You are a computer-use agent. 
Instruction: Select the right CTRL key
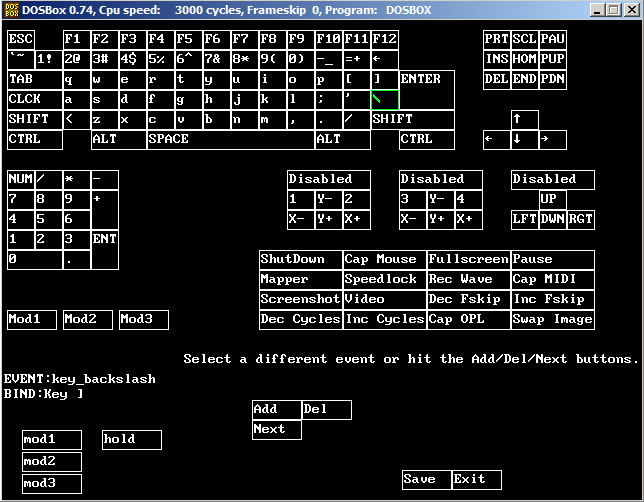[x=427, y=140]
